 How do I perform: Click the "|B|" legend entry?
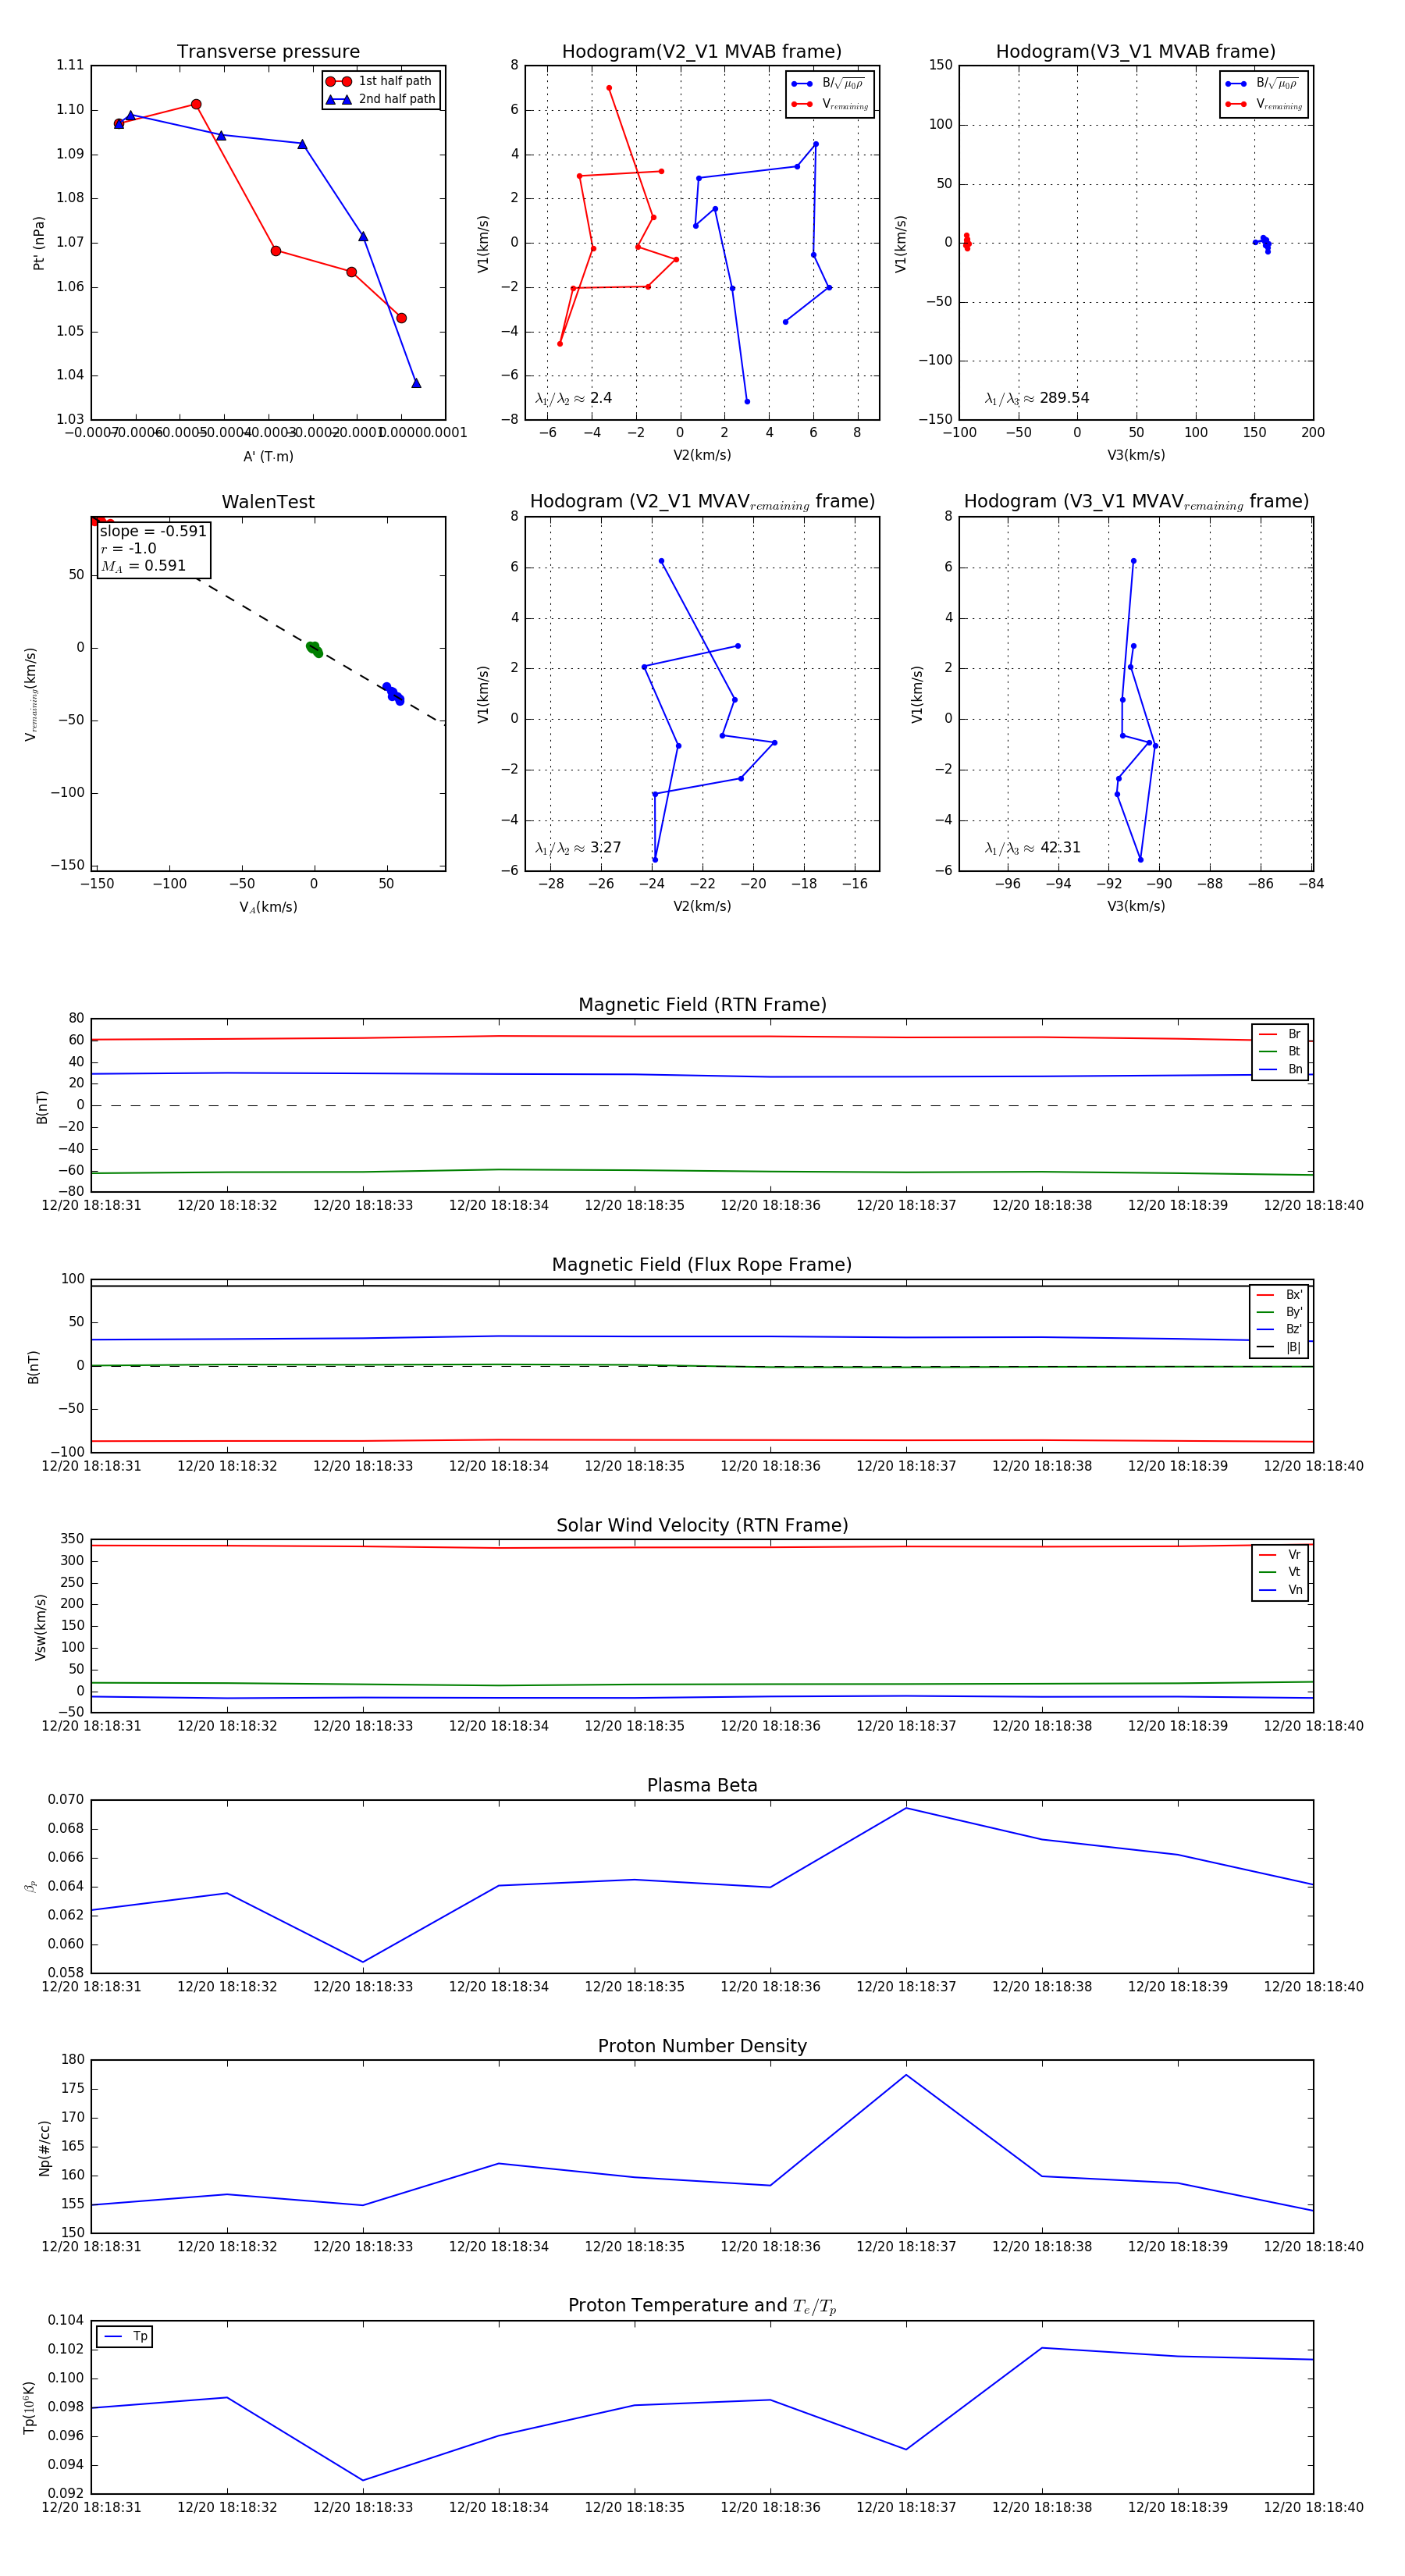point(1280,1347)
